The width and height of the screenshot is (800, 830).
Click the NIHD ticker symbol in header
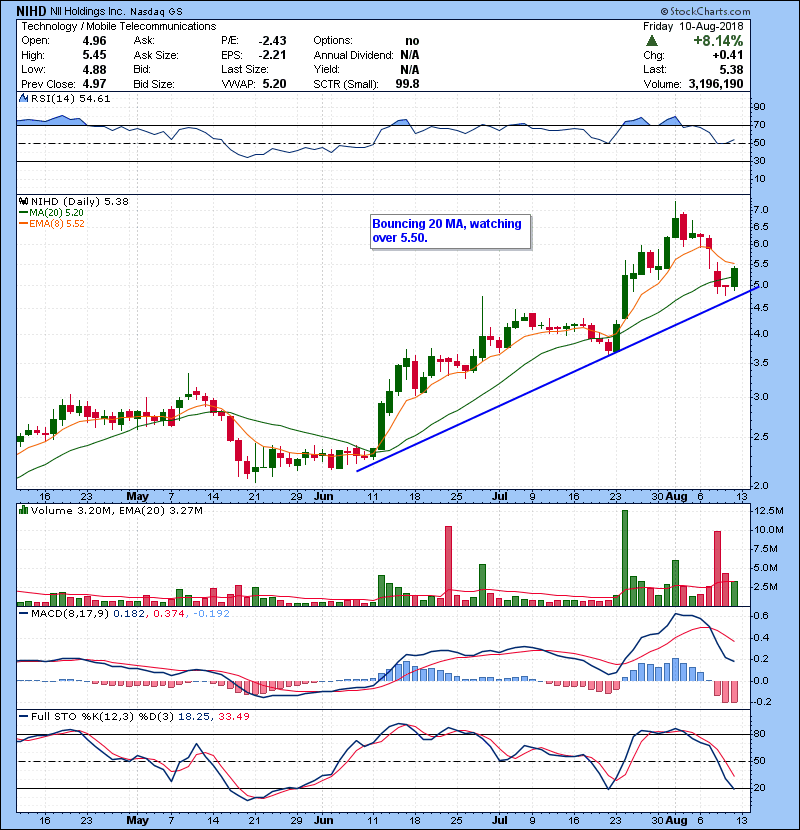tap(36, 9)
